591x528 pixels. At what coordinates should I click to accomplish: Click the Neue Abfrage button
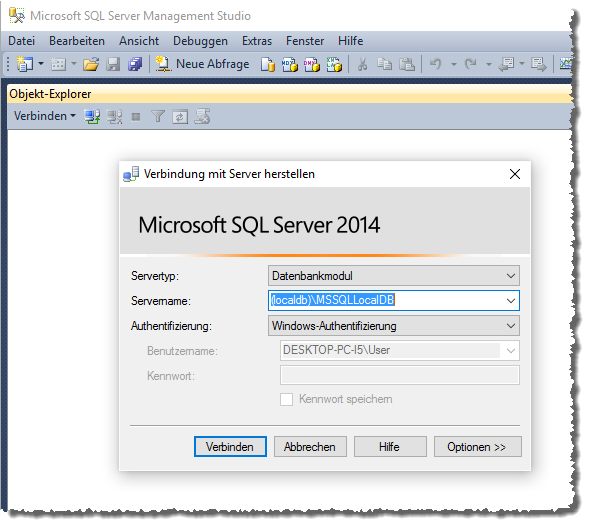coord(202,64)
